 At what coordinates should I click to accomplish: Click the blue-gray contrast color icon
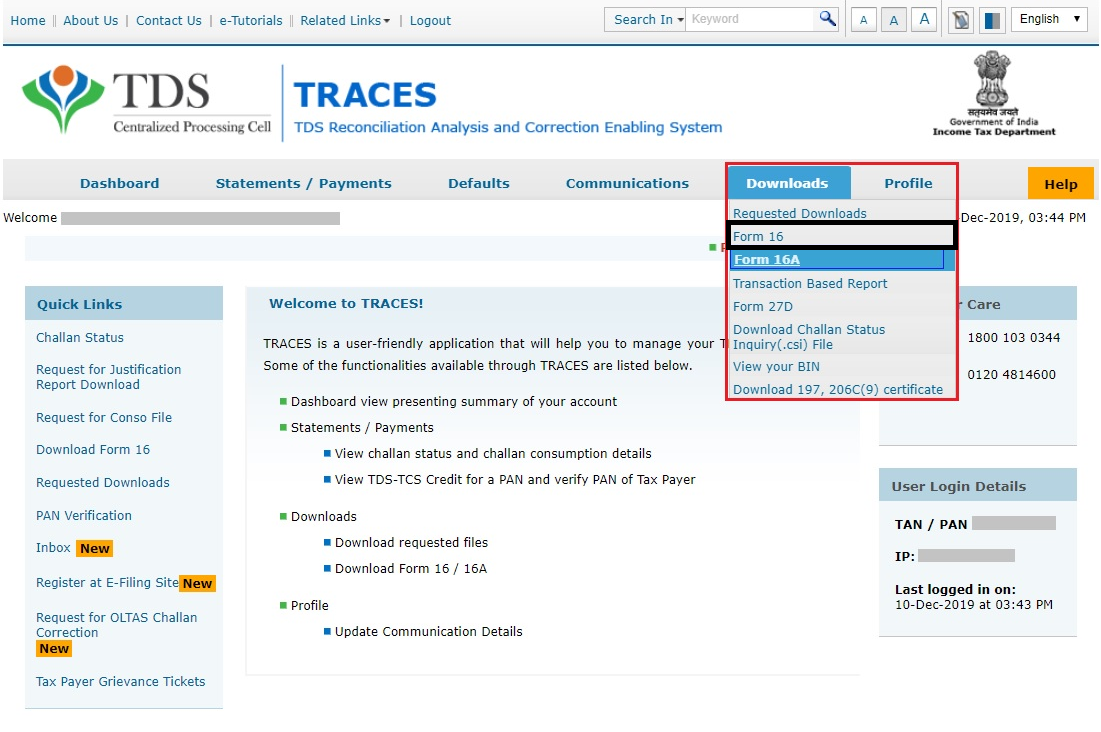point(991,19)
